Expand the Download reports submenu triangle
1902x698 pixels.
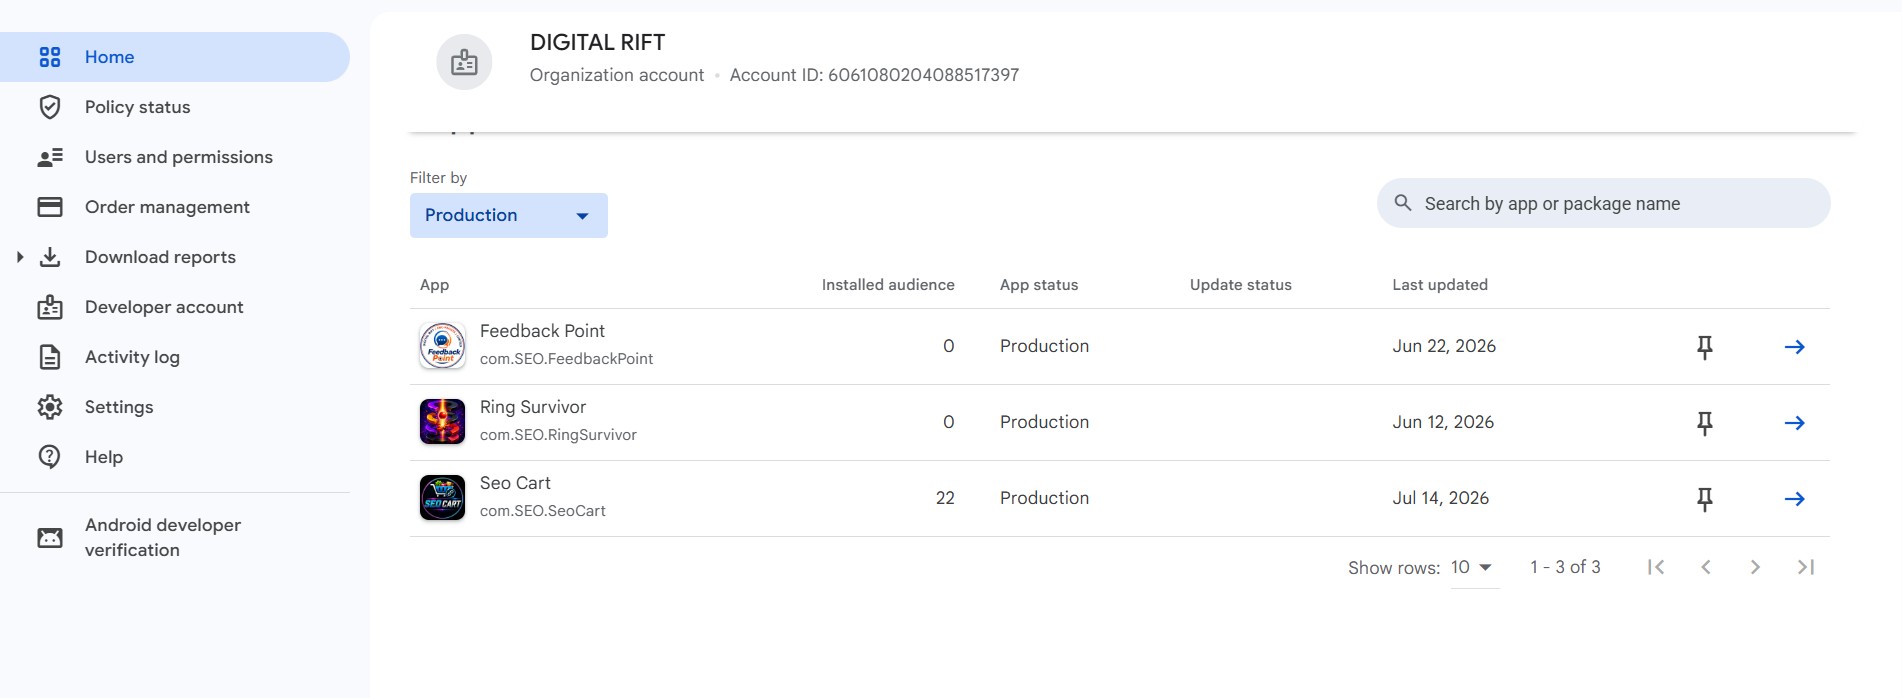[20, 257]
